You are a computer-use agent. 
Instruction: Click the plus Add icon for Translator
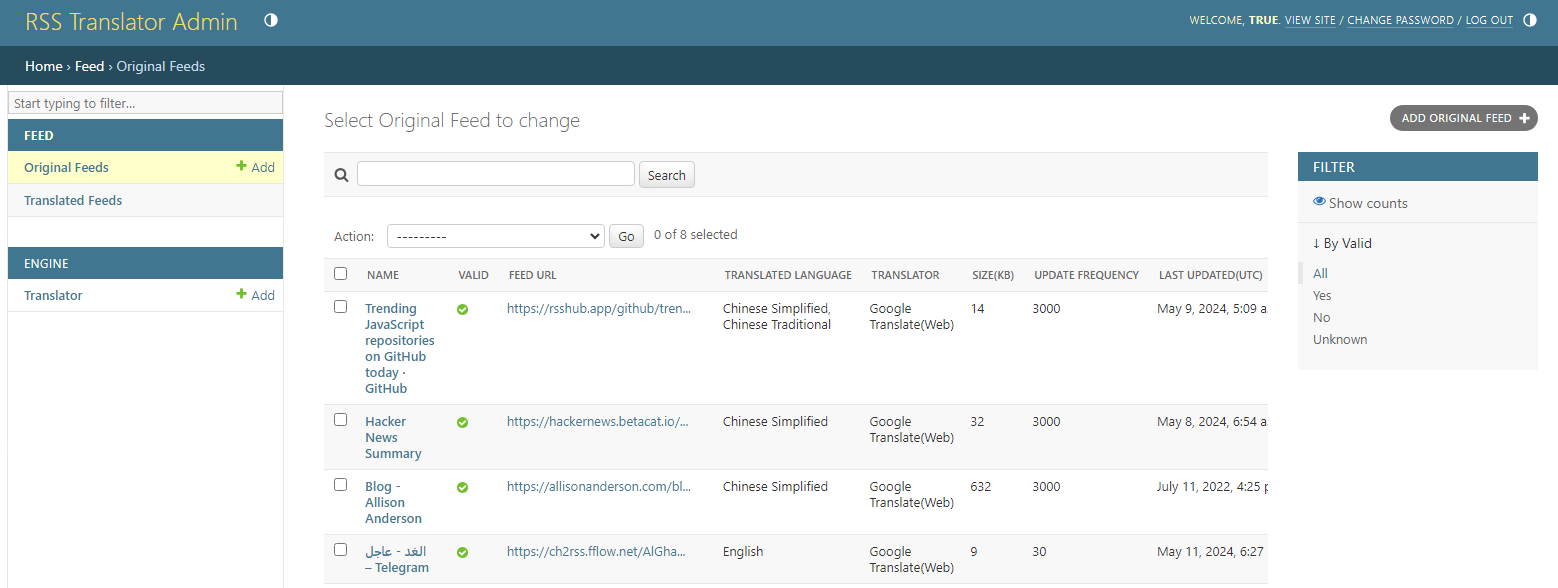pyautogui.click(x=241, y=295)
